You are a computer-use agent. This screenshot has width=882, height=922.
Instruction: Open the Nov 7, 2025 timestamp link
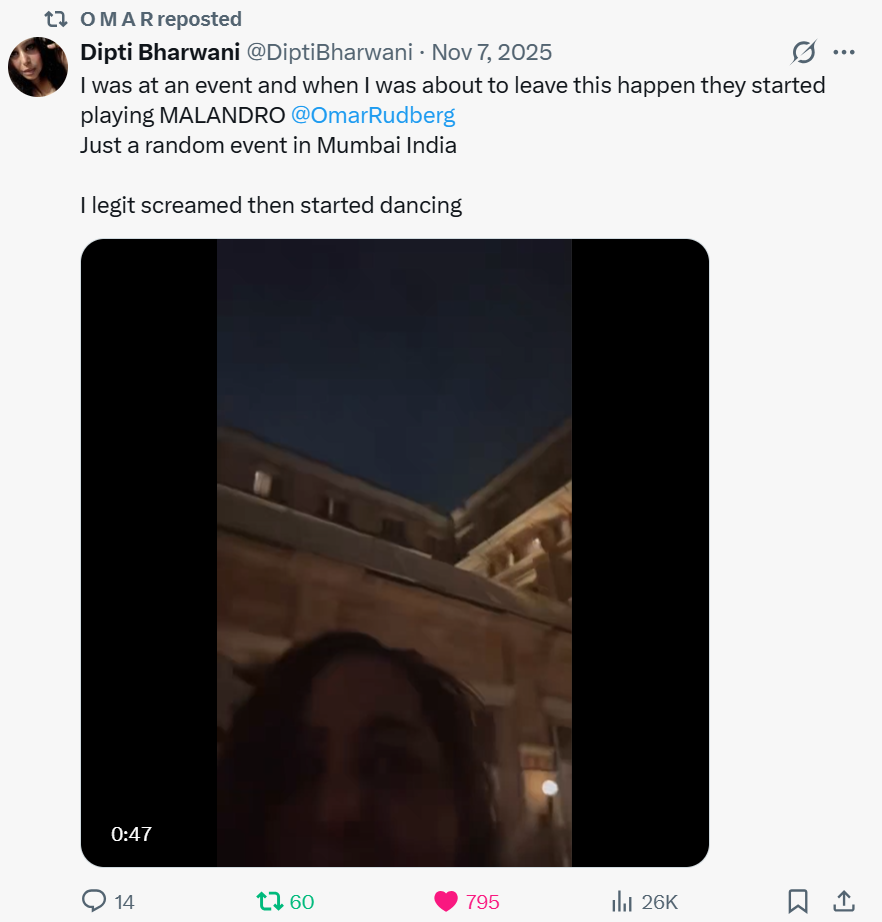tap(491, 52)
